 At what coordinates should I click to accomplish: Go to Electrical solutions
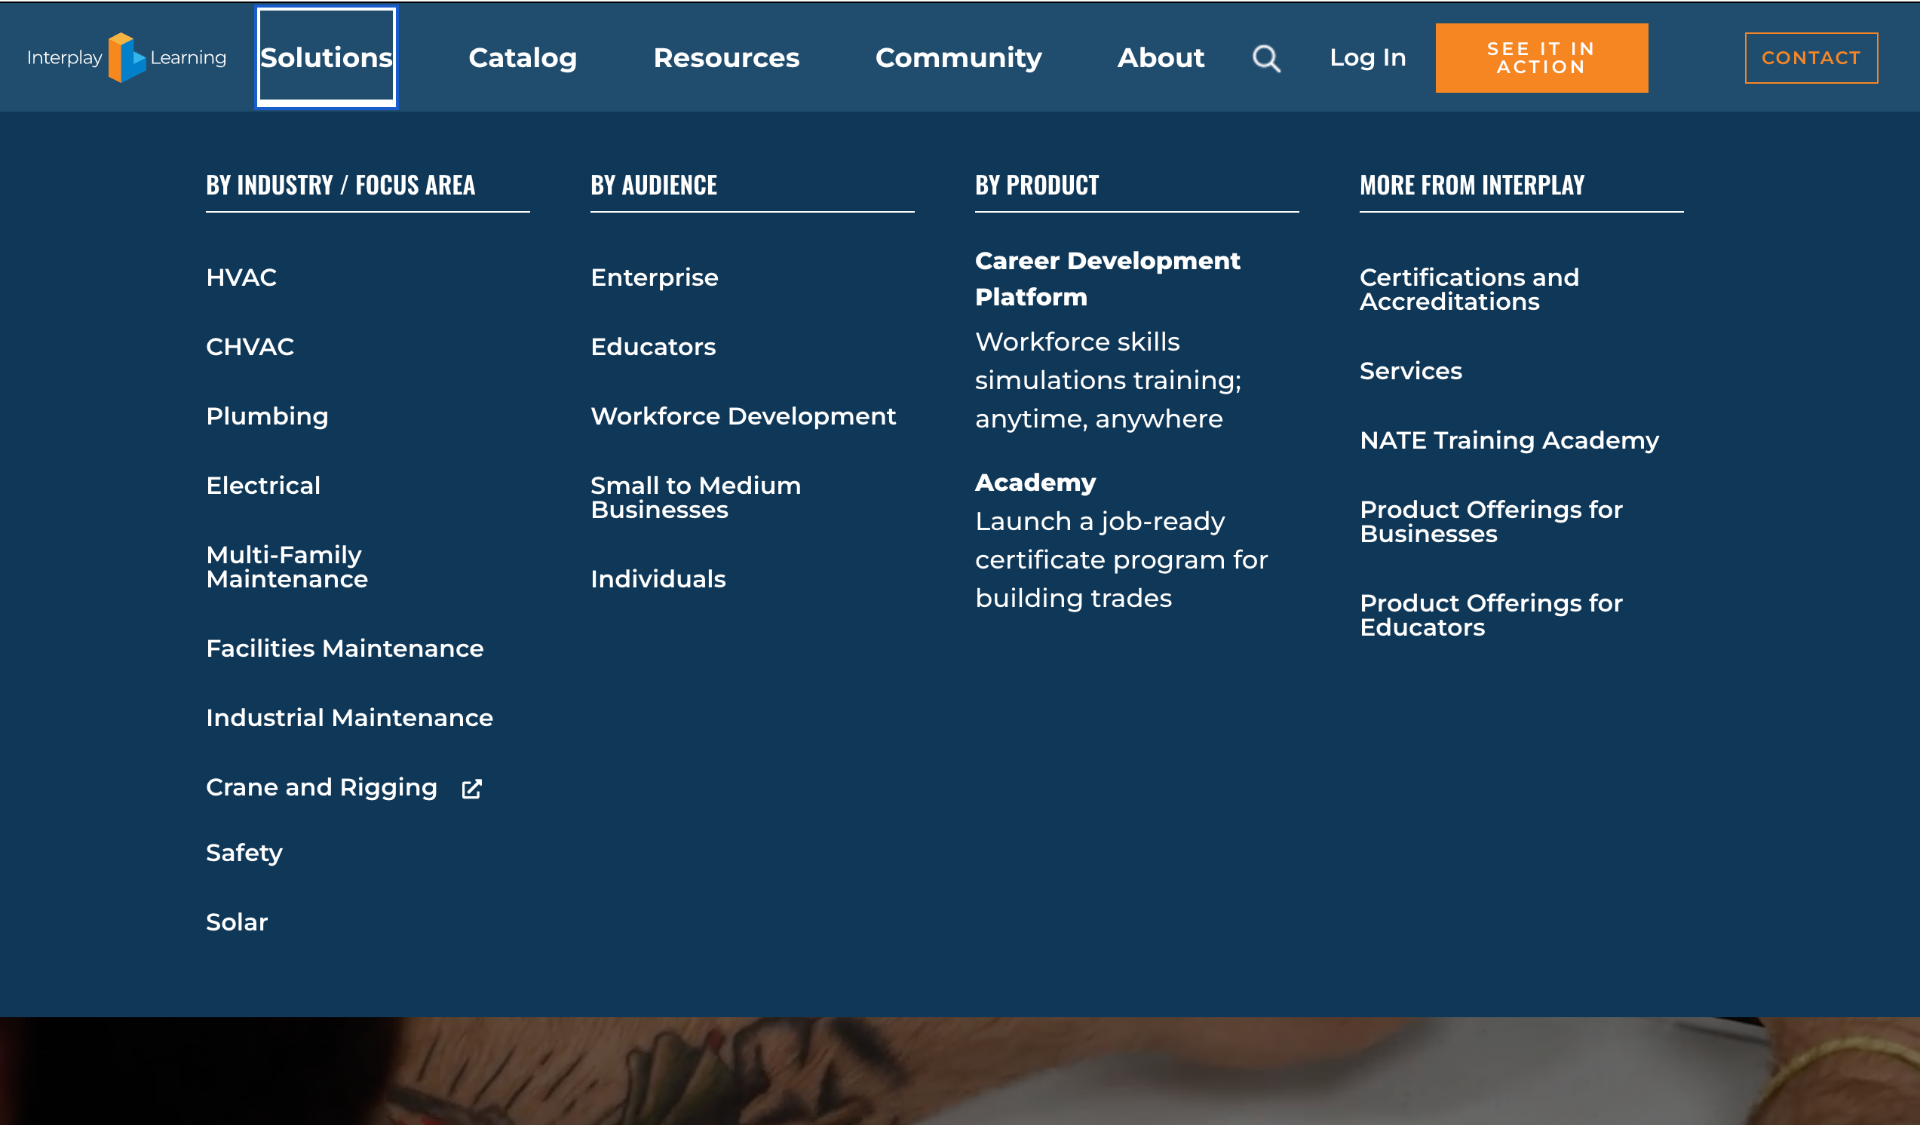coord(263,486)
